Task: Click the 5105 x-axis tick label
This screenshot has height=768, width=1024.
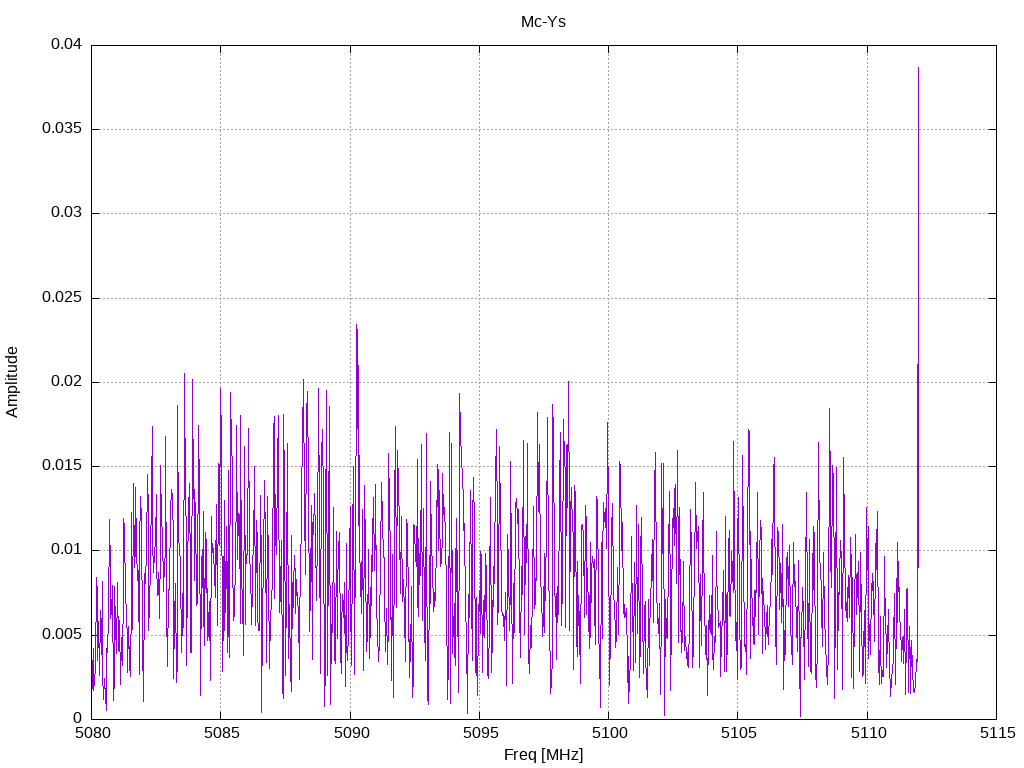Action: click(737, 733)
